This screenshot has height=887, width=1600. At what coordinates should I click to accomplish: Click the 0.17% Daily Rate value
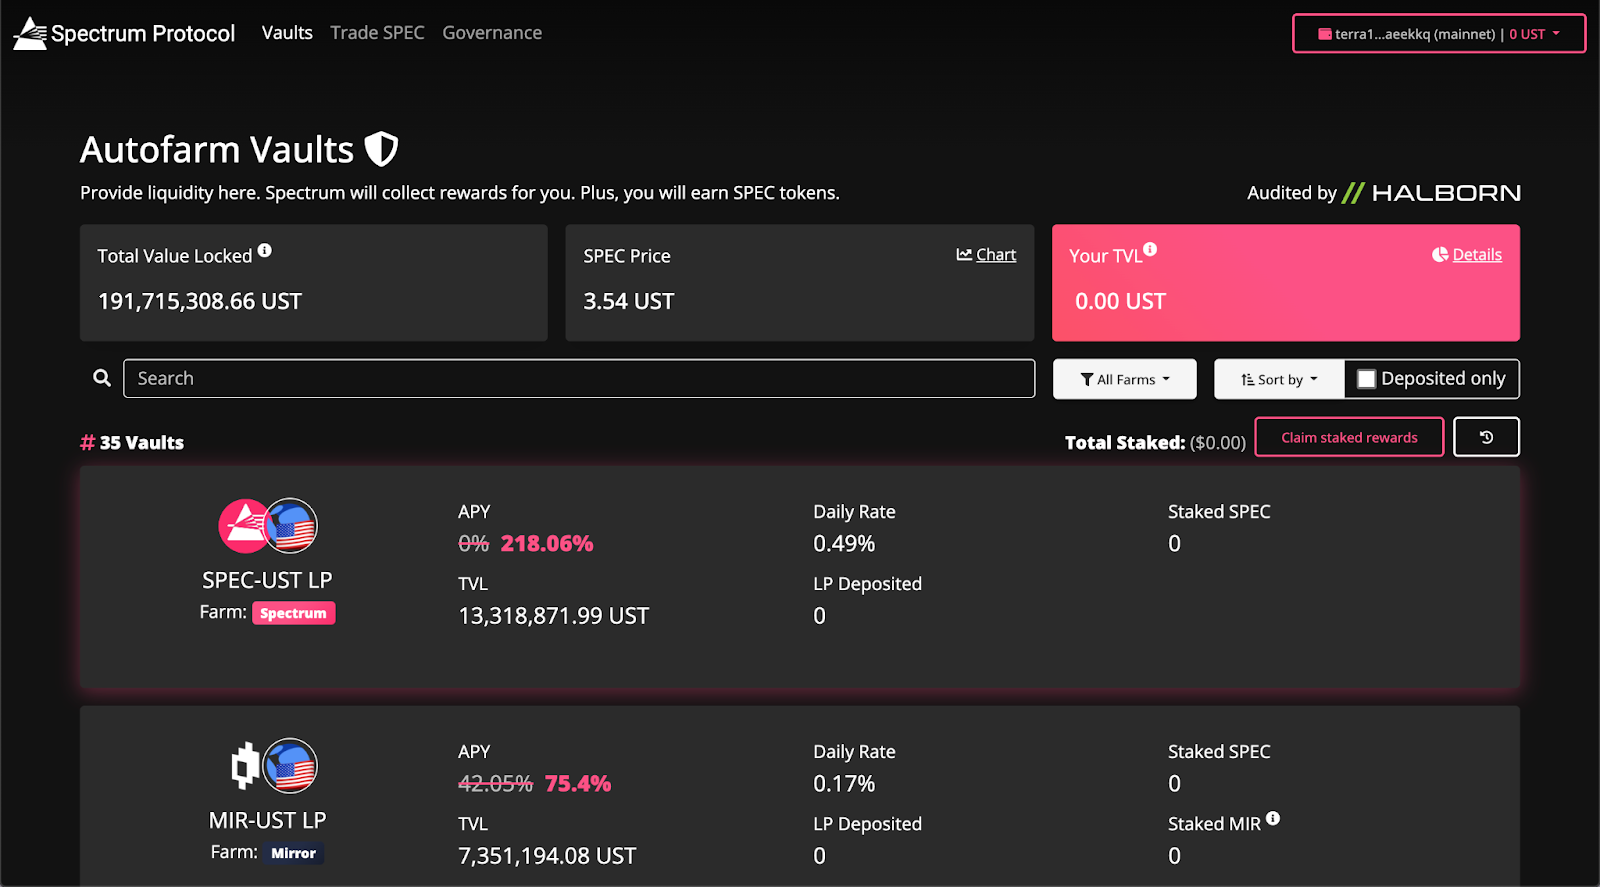tap(844, 784)
